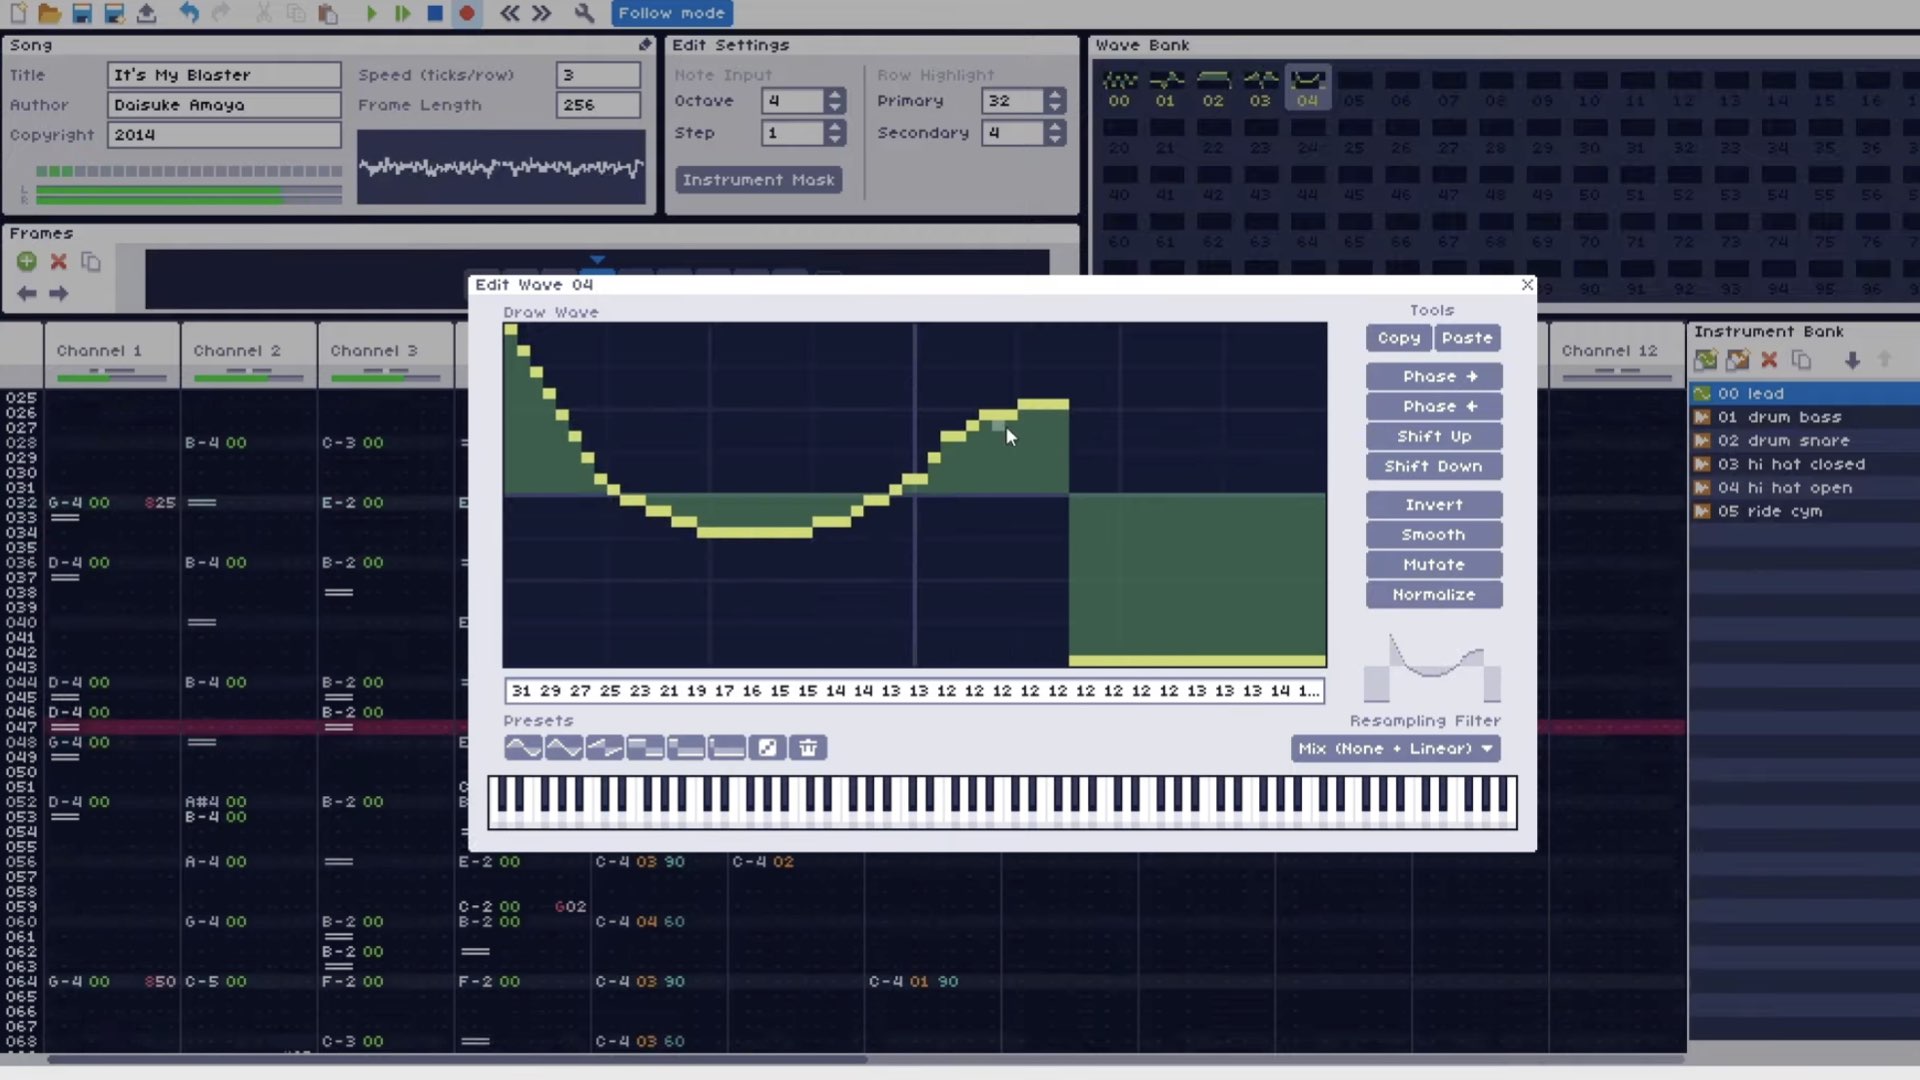Select wave slot 02 in Wave Bank
1920x1080 pixels.
(x=1213, y=88)
